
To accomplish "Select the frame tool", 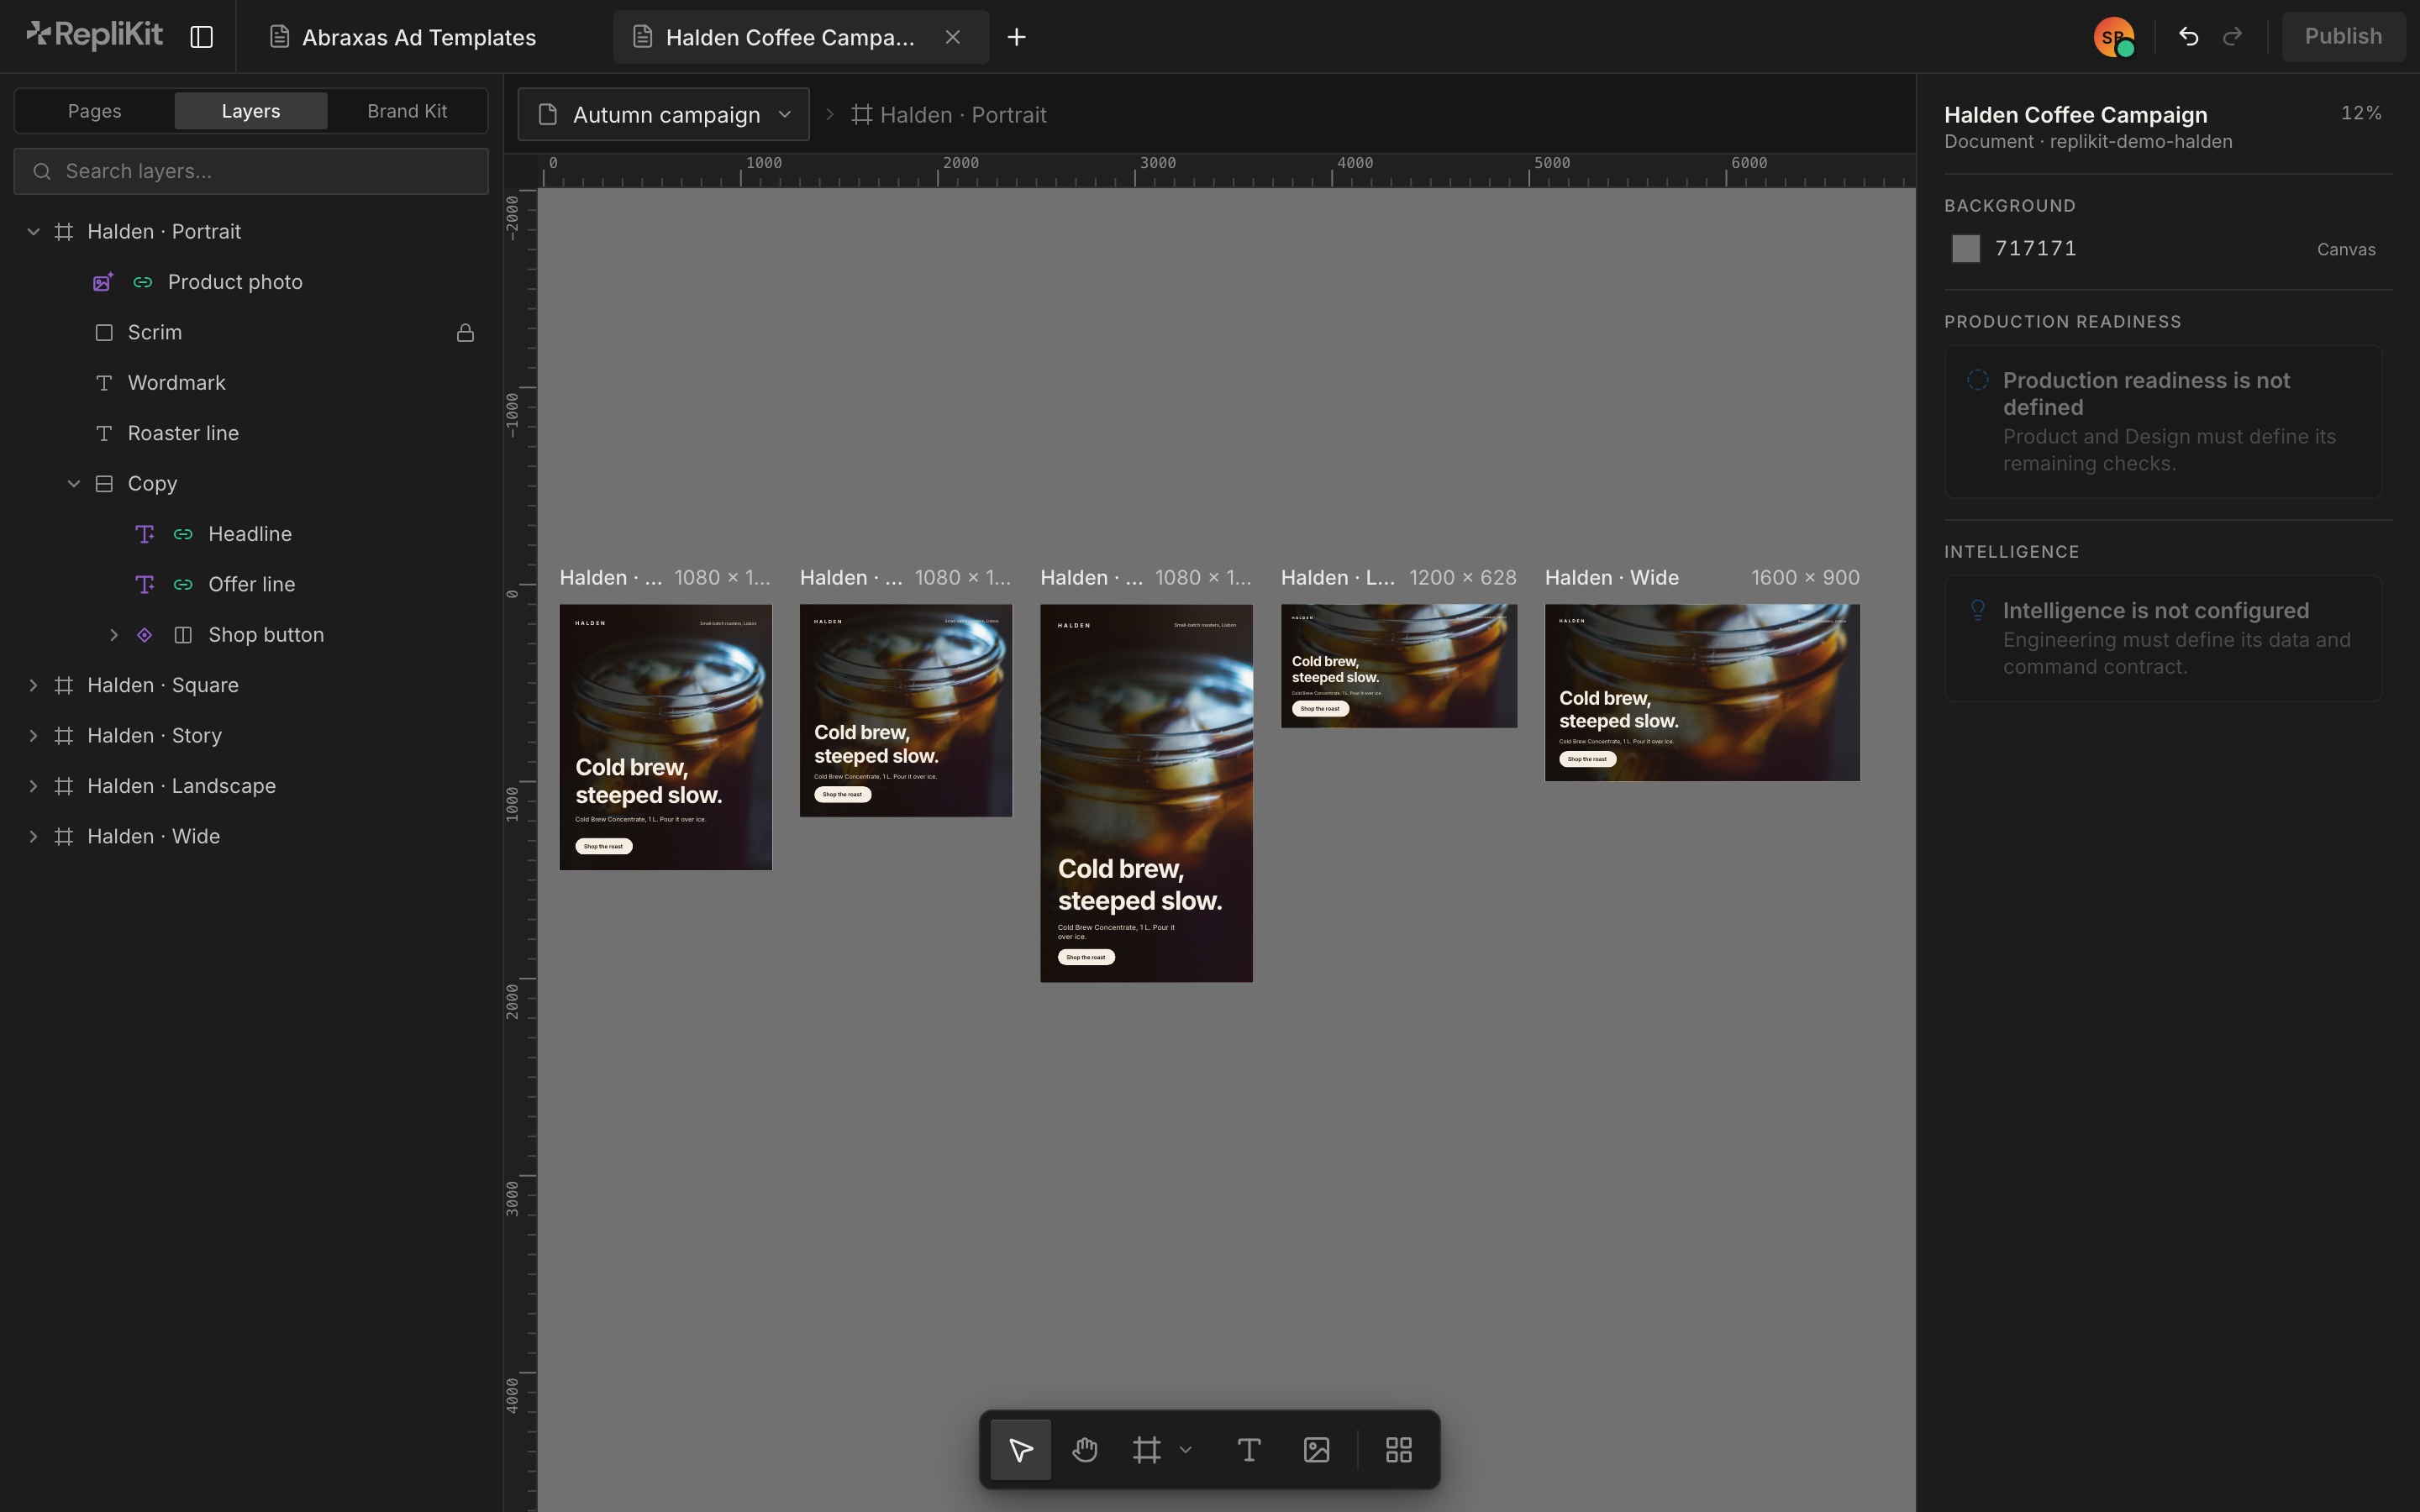I will tap(1147, 1449).
